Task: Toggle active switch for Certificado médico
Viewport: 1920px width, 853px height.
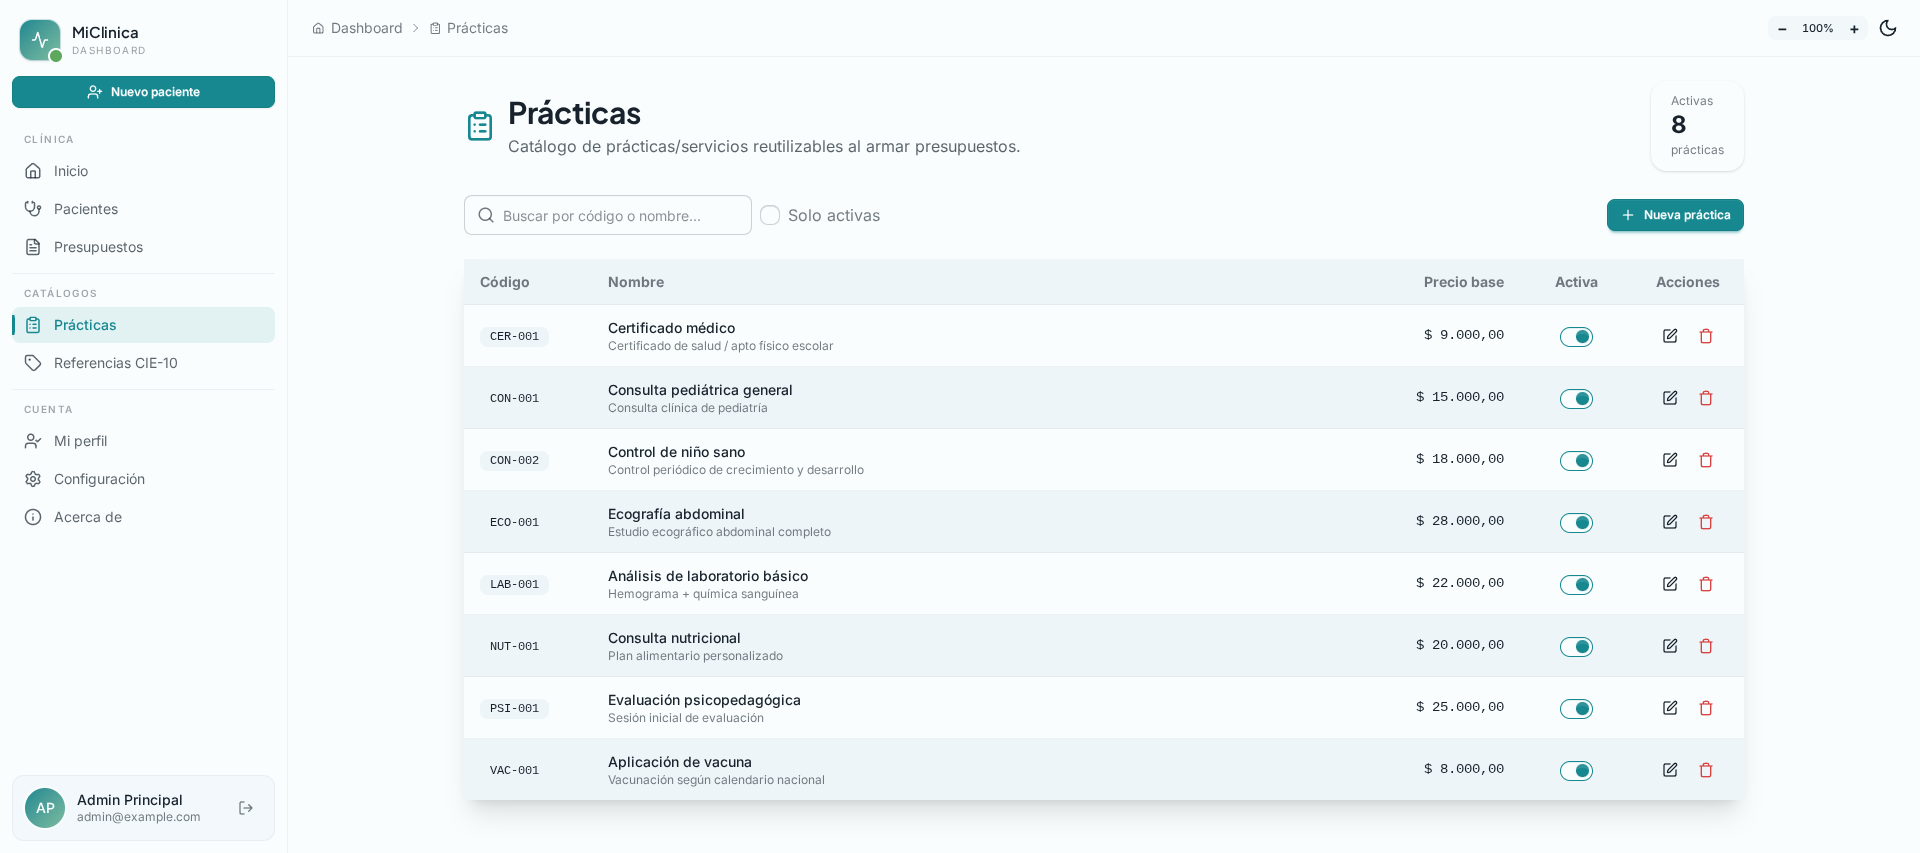Action: (x=1576, y=337)
